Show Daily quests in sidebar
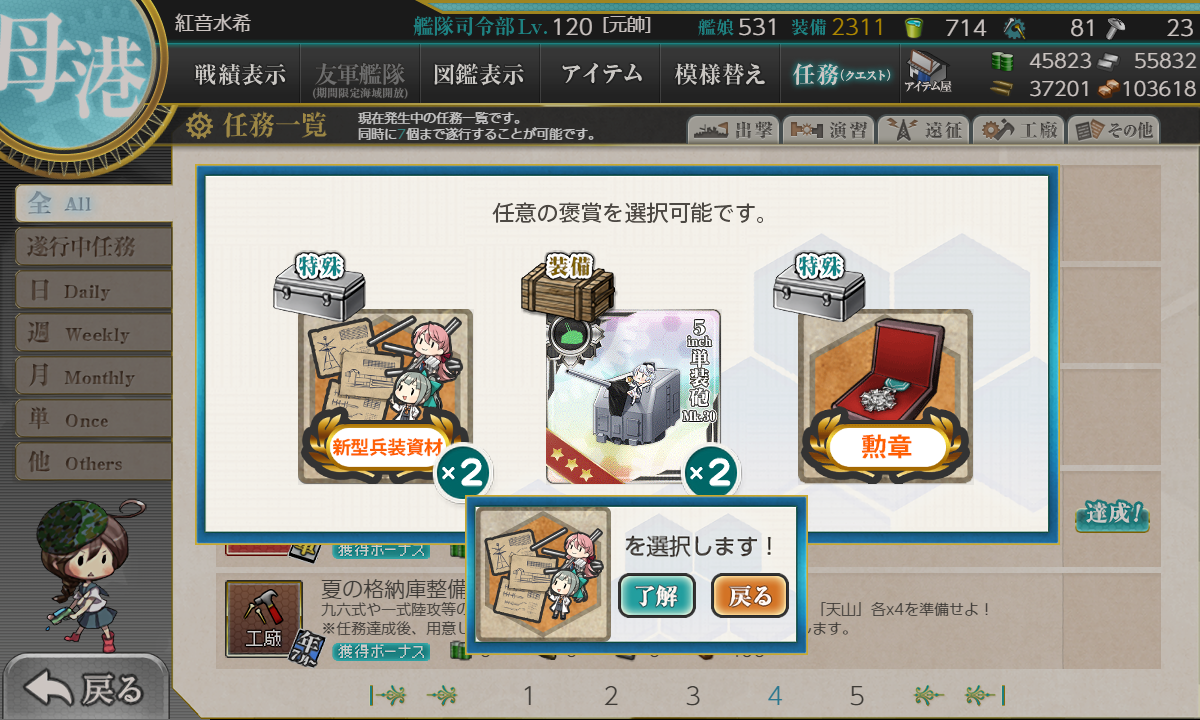 pos(93,290)
